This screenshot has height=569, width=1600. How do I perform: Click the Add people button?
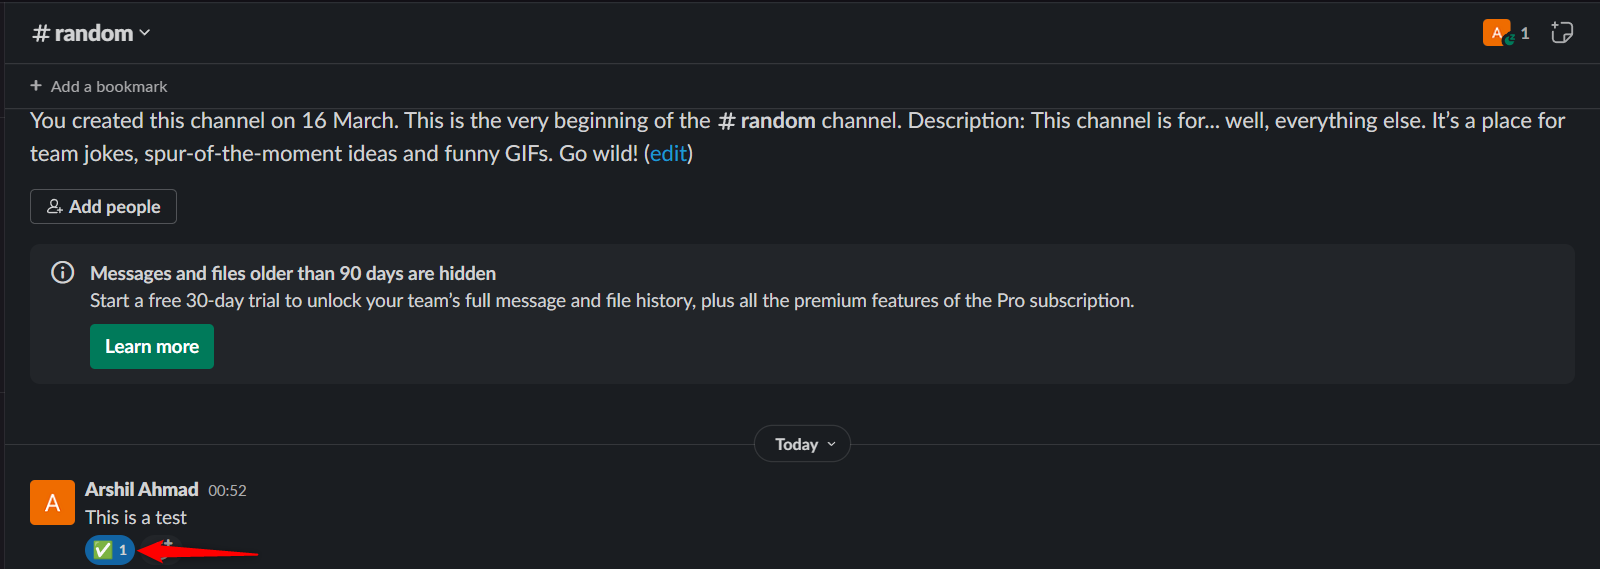pyautogui.click(x=103, y=206)
